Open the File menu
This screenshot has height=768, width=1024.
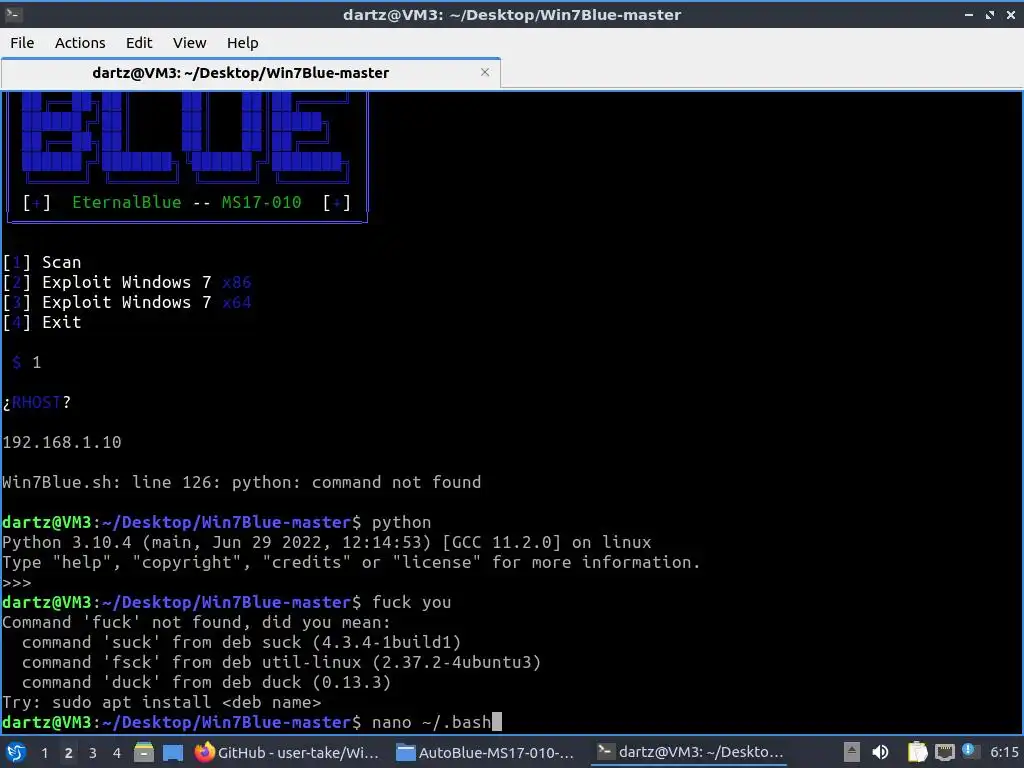point(22,43)
